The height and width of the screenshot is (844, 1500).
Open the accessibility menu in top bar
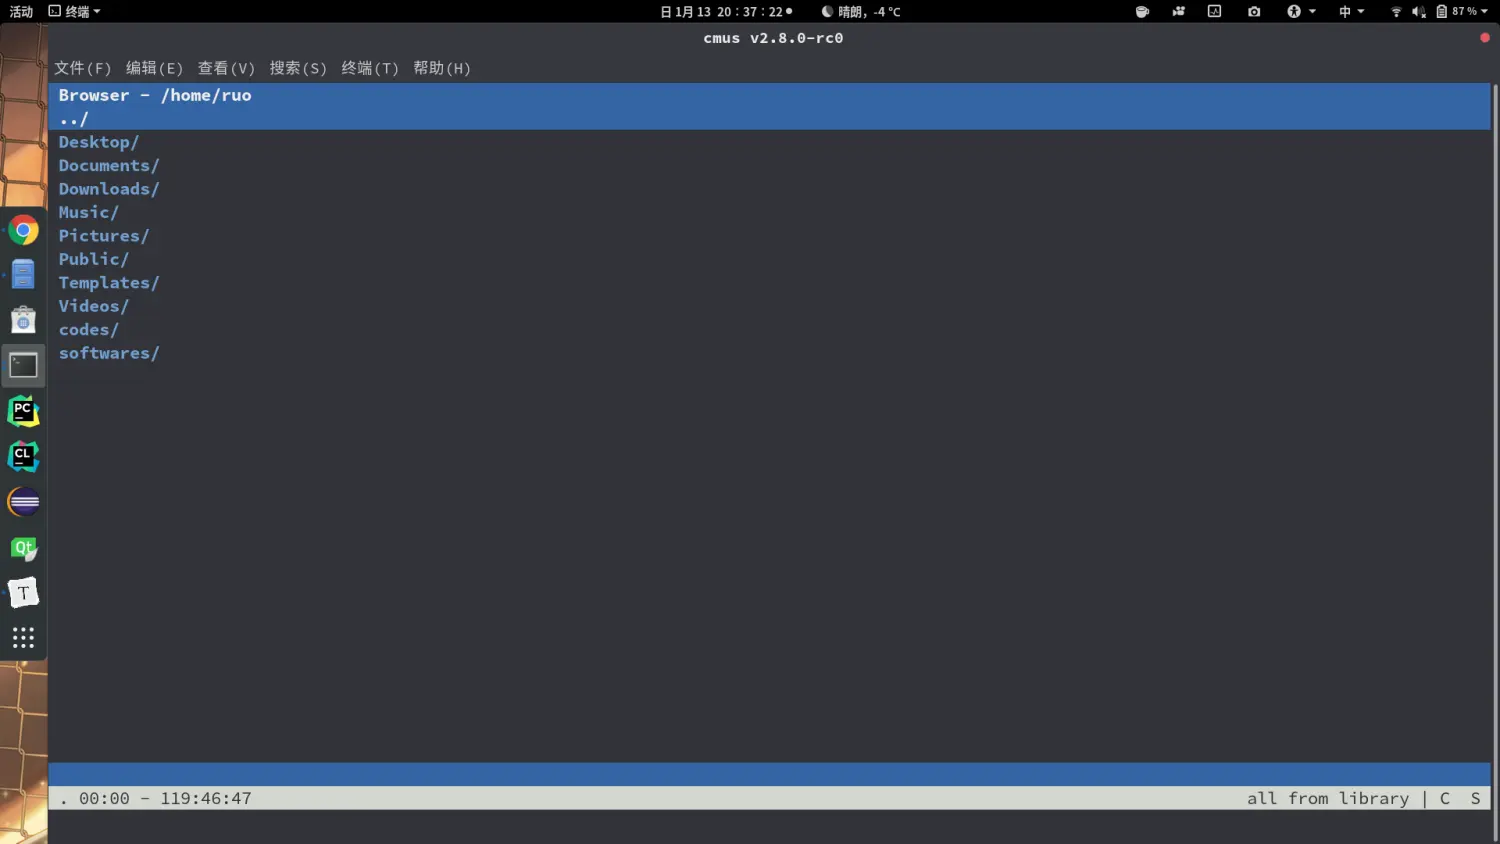[1301, 12]
